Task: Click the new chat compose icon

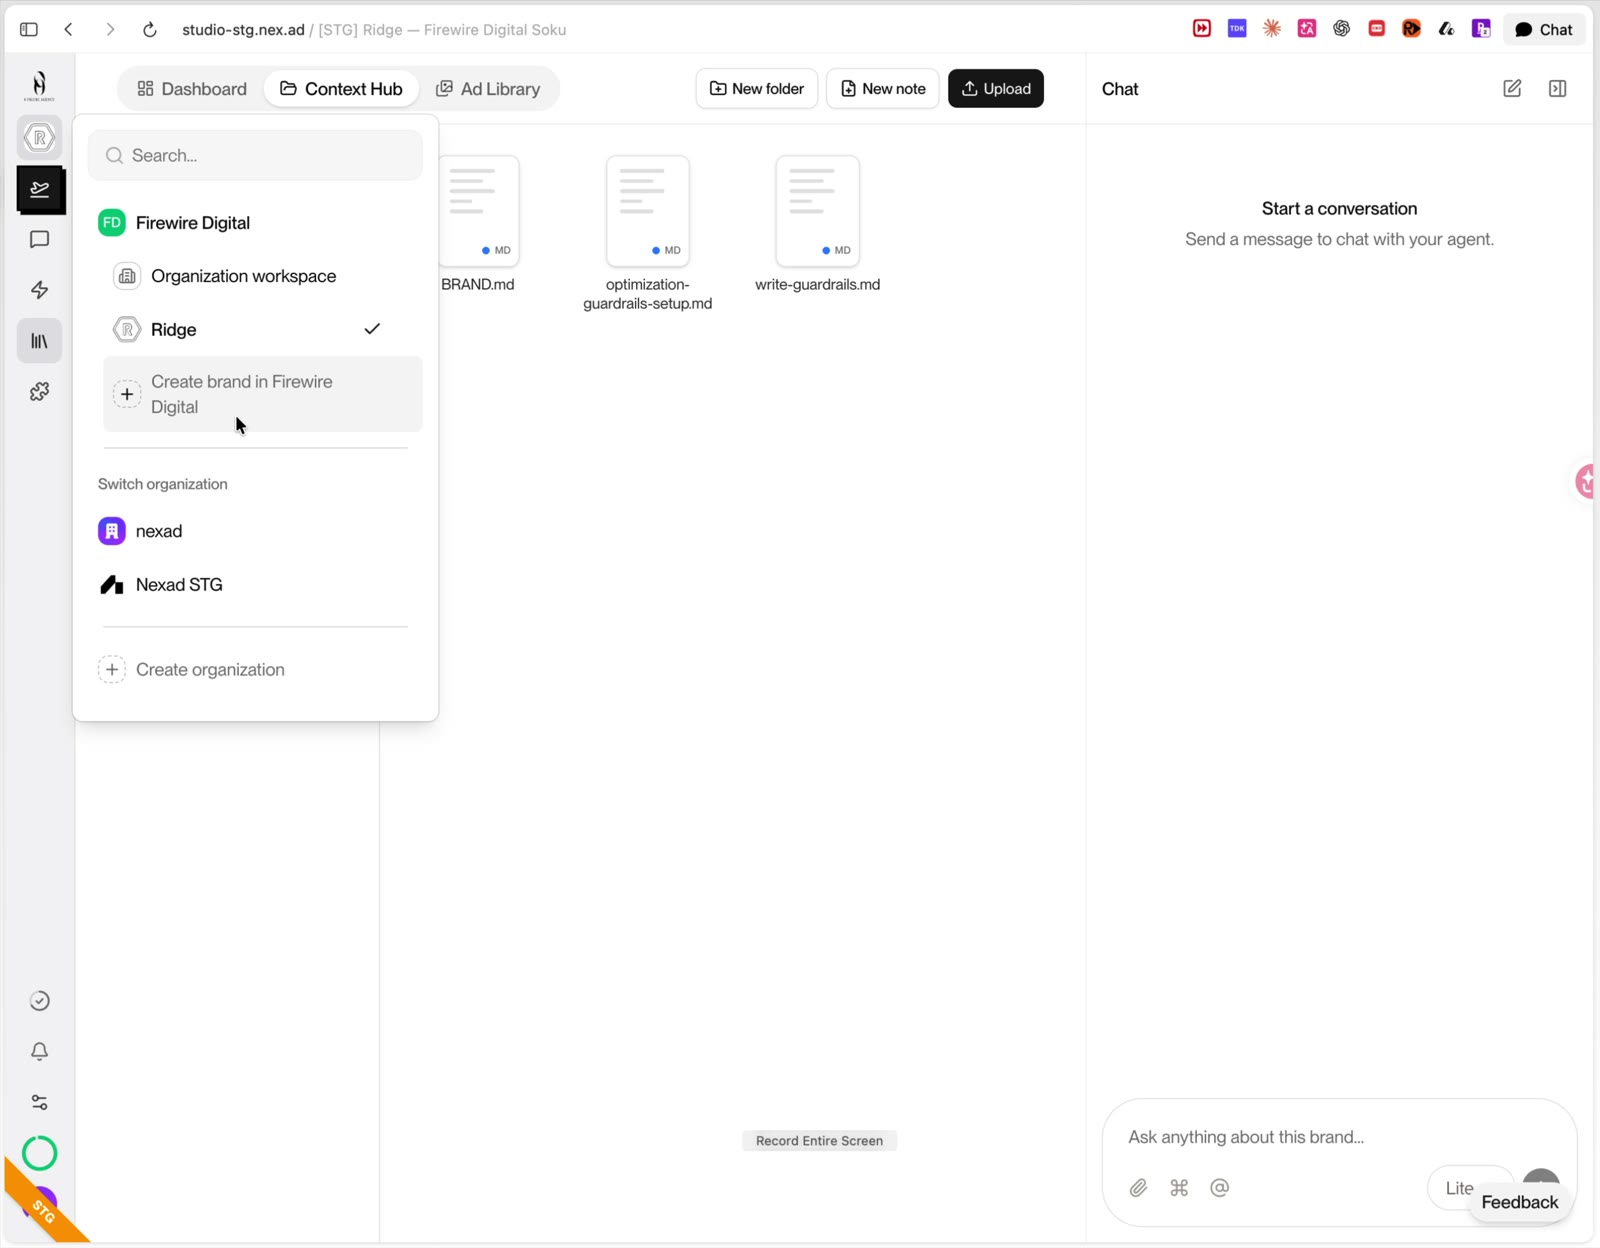Action: coord(1512,88)
